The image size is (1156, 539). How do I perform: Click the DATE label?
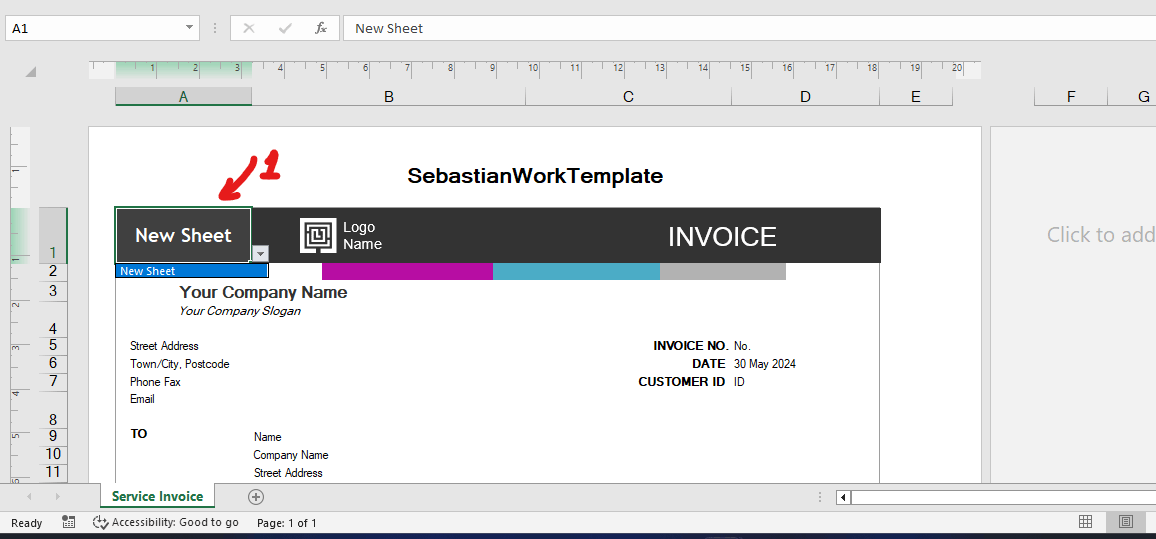pyautogui.click(x=709, y=364)
